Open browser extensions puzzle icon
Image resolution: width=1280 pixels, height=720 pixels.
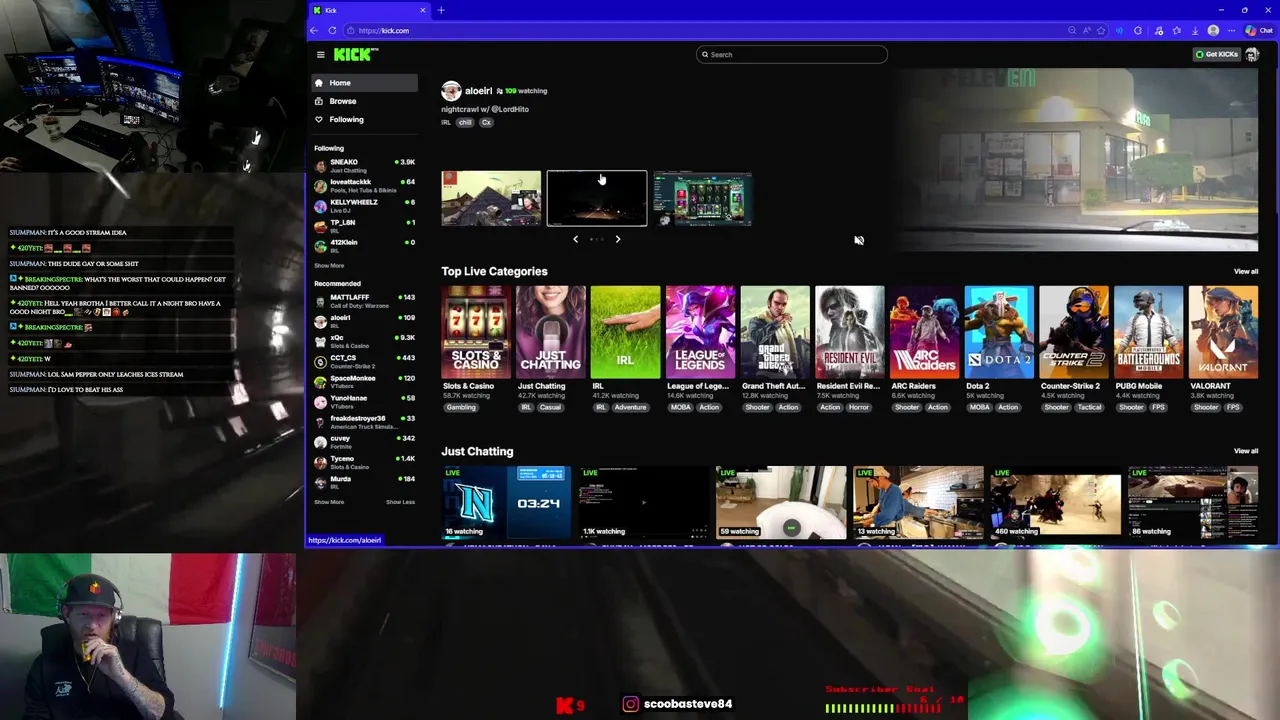click(x=1138, y=31)
